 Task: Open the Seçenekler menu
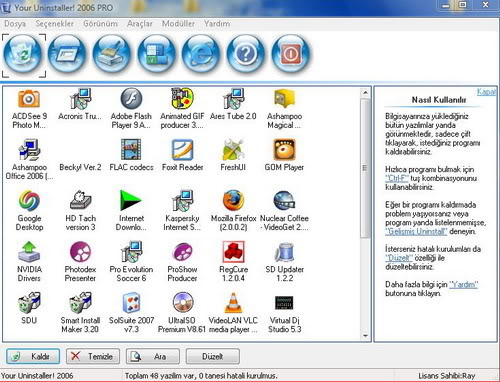55,24
